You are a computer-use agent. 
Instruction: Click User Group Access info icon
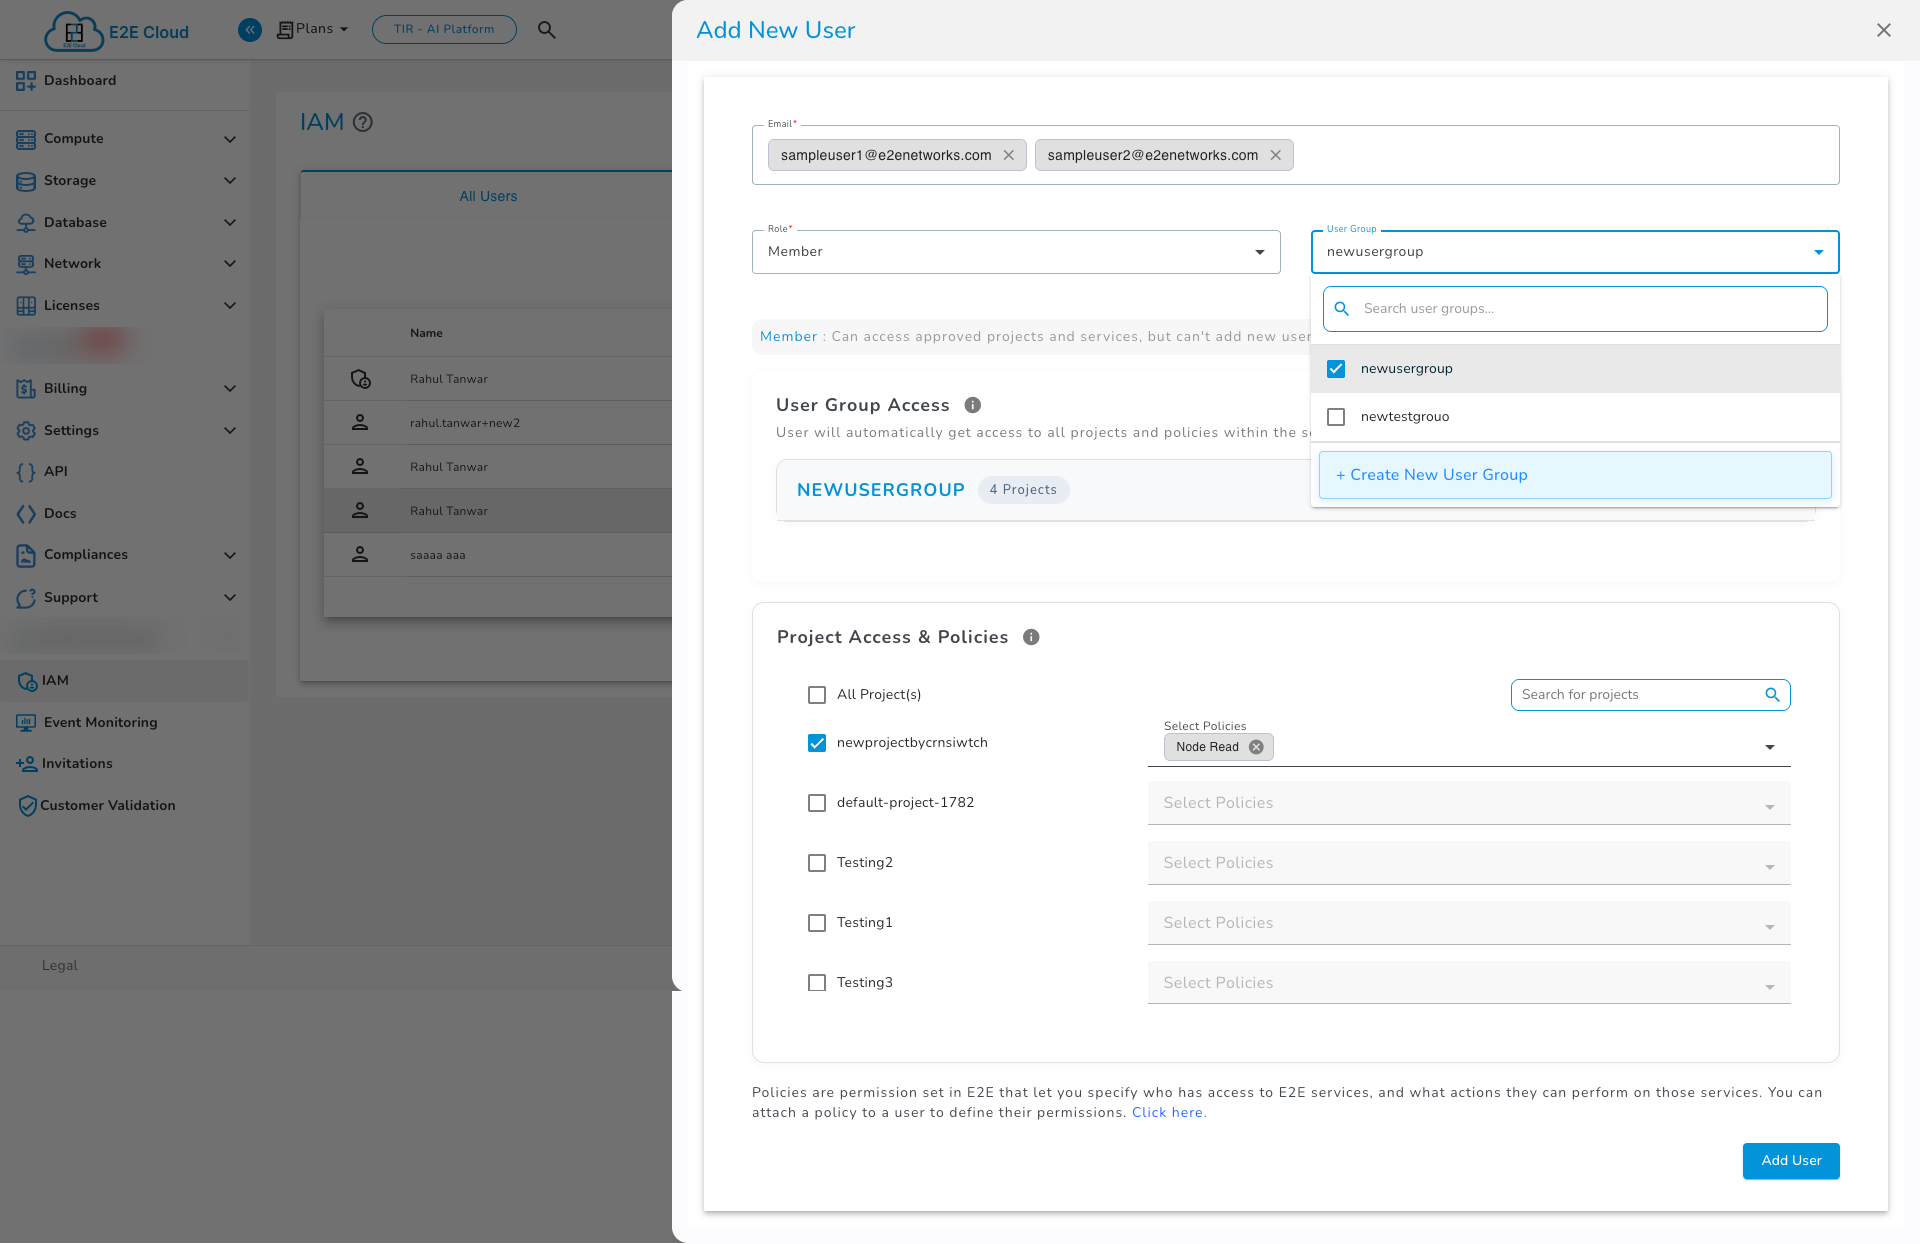pos(972,405)
